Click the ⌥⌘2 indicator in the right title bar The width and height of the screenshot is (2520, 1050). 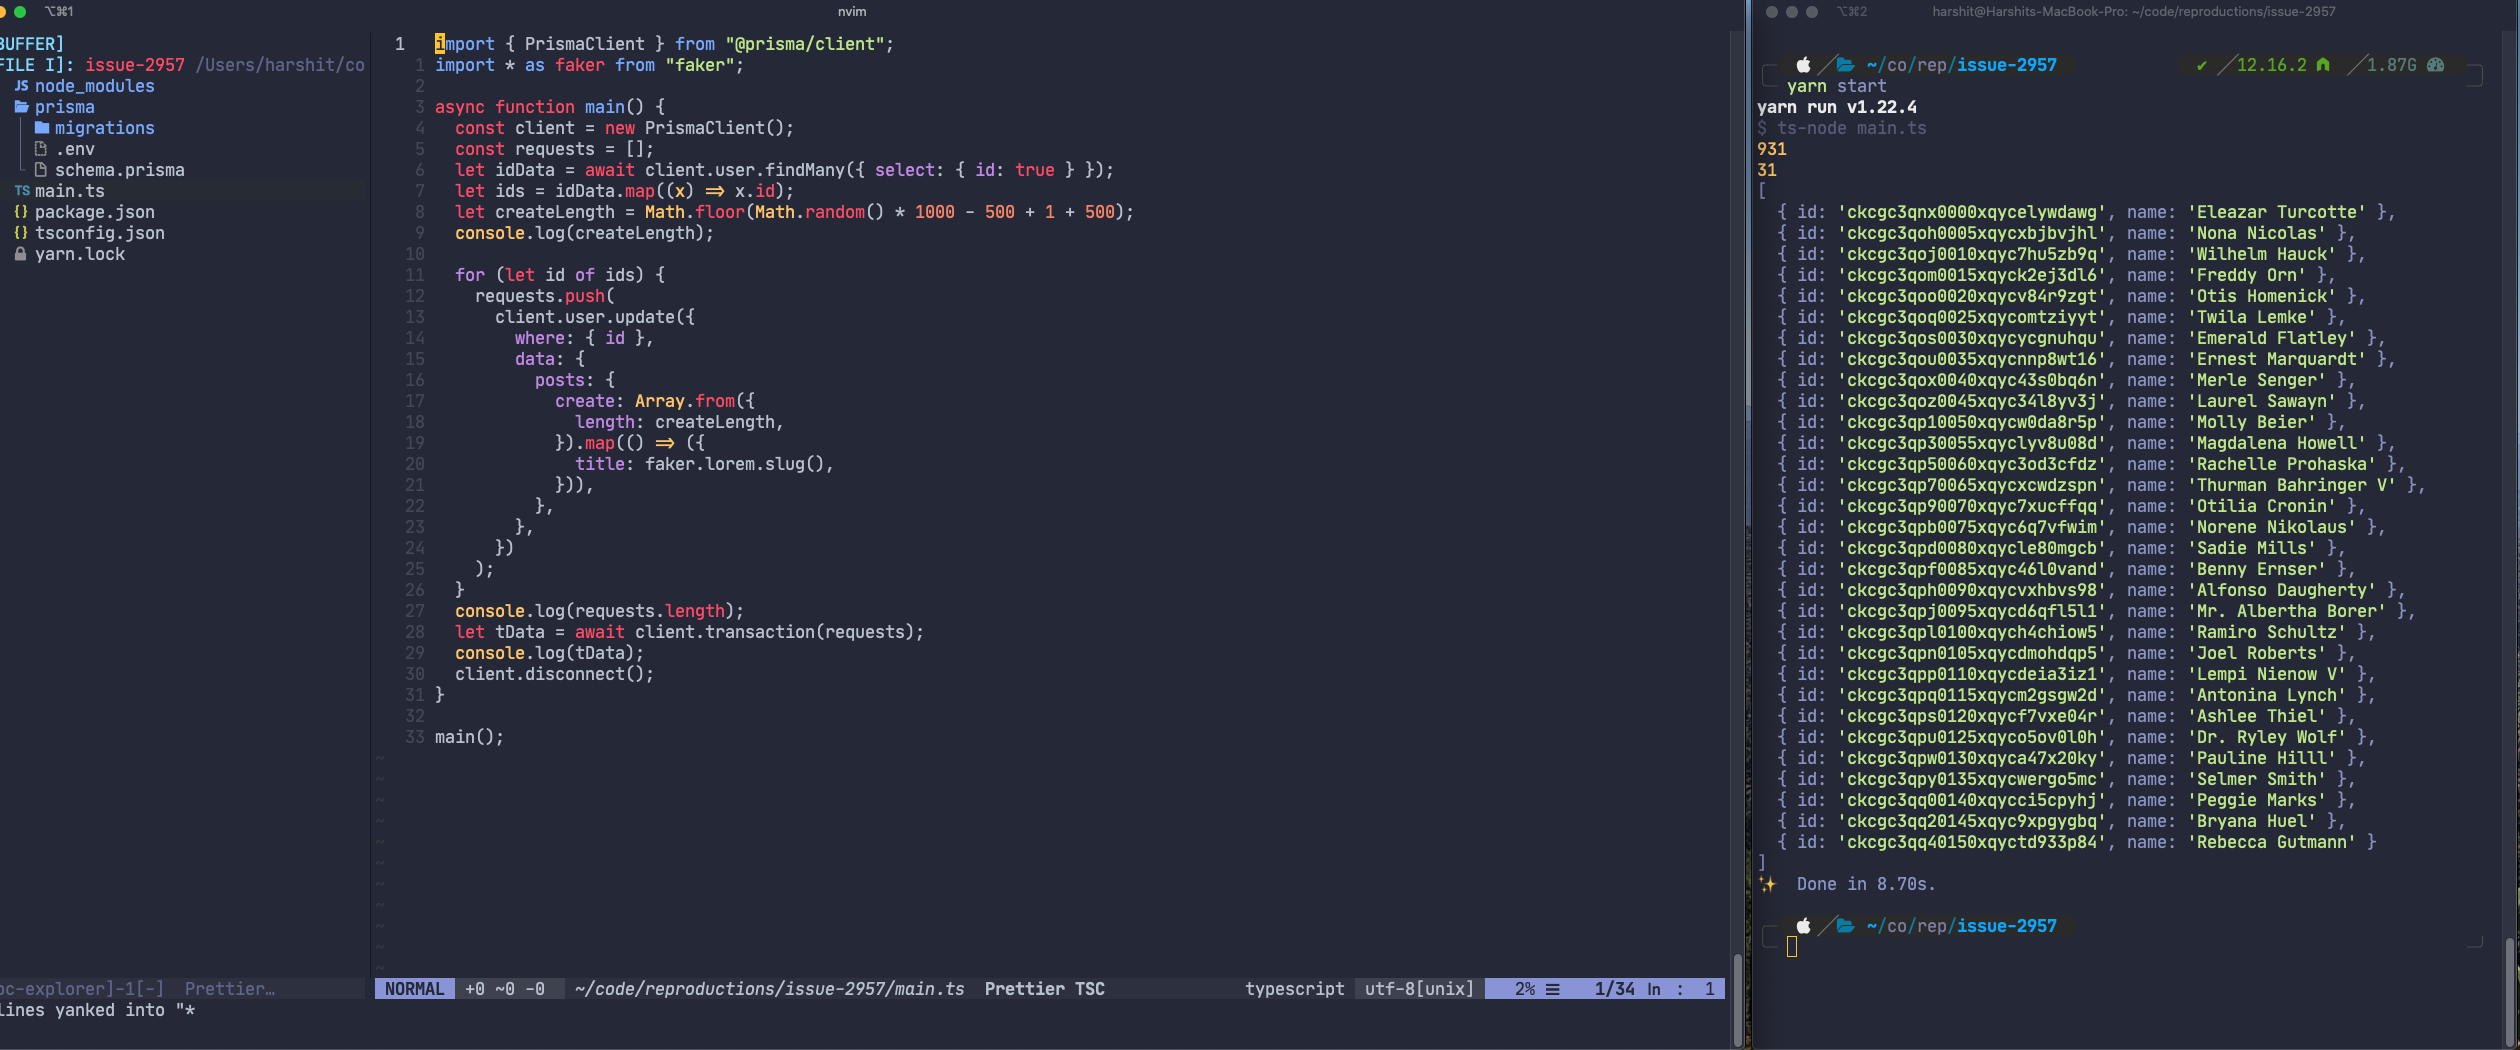click(x=1853, y=11)
